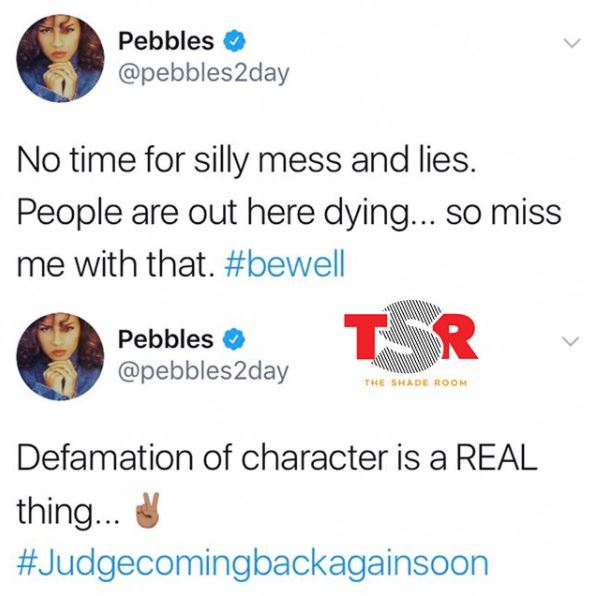Image resolution: width=592 pixels, height=596 pixels.
Task: Expand the options chevron on the second tweet
Action: (x=571, y=341)
